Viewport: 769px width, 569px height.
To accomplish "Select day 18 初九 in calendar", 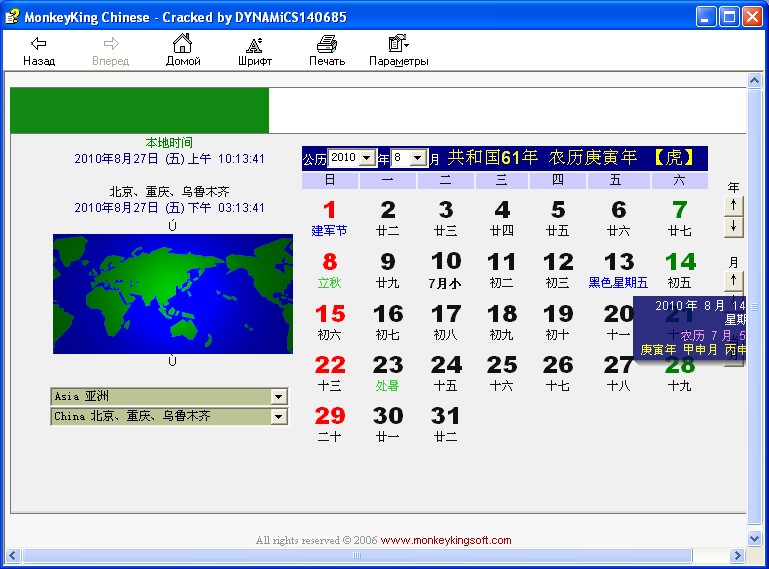I will tap(502, 322).
